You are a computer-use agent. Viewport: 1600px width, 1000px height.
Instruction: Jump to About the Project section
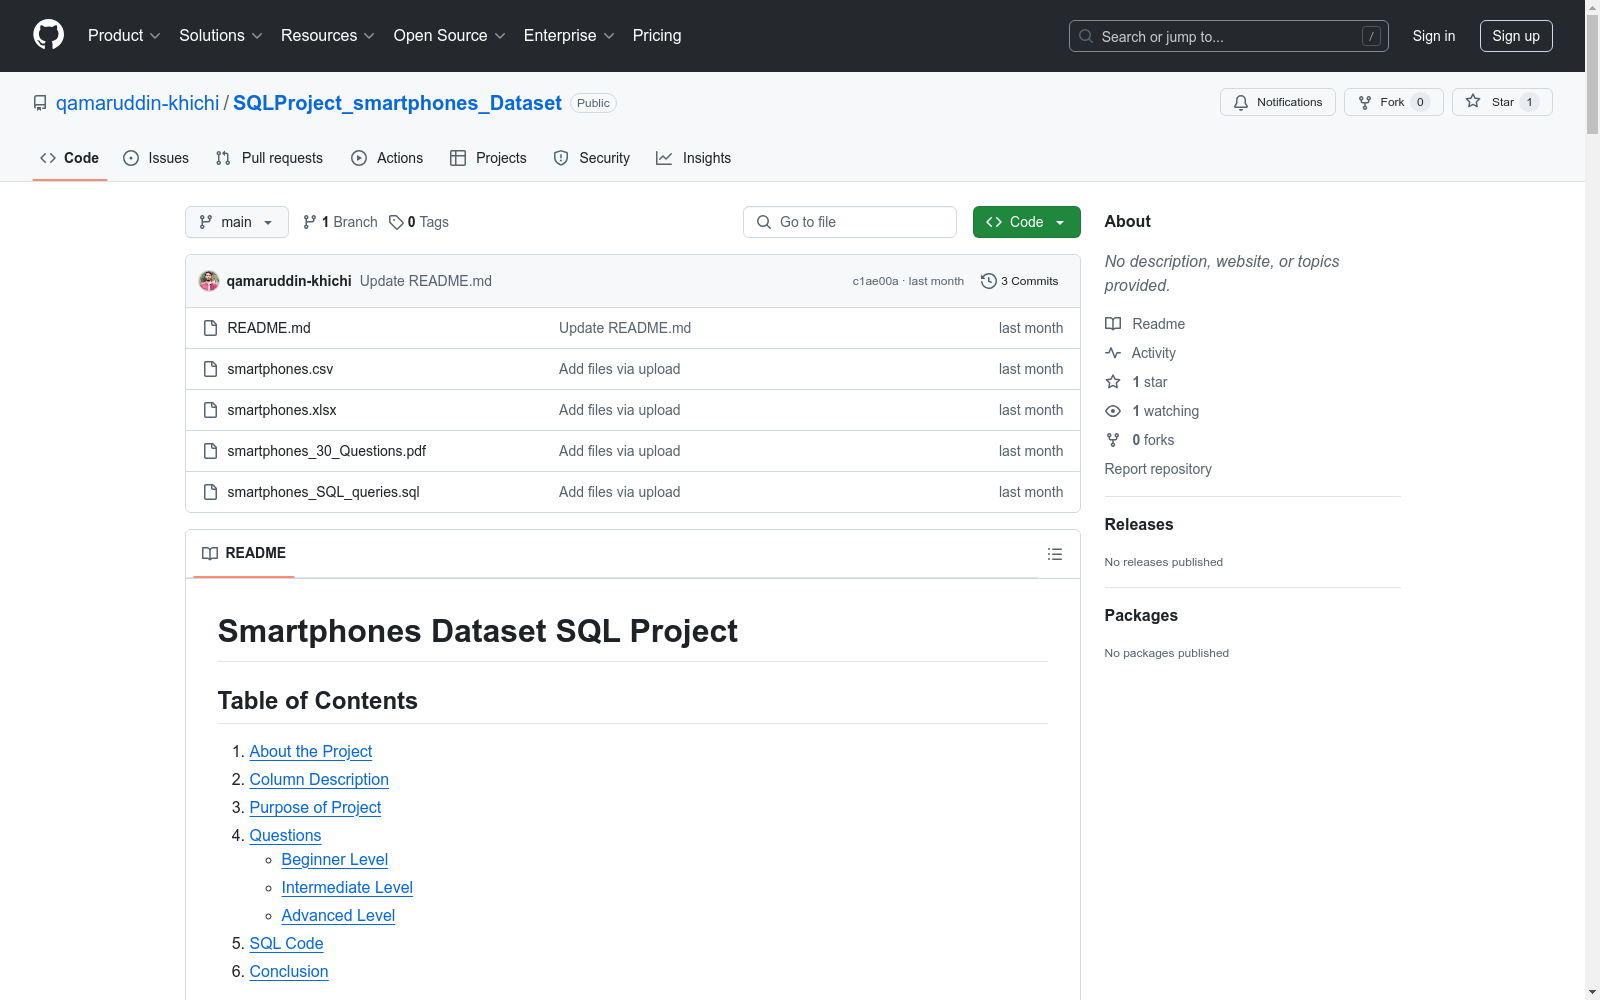coord(311,751)
